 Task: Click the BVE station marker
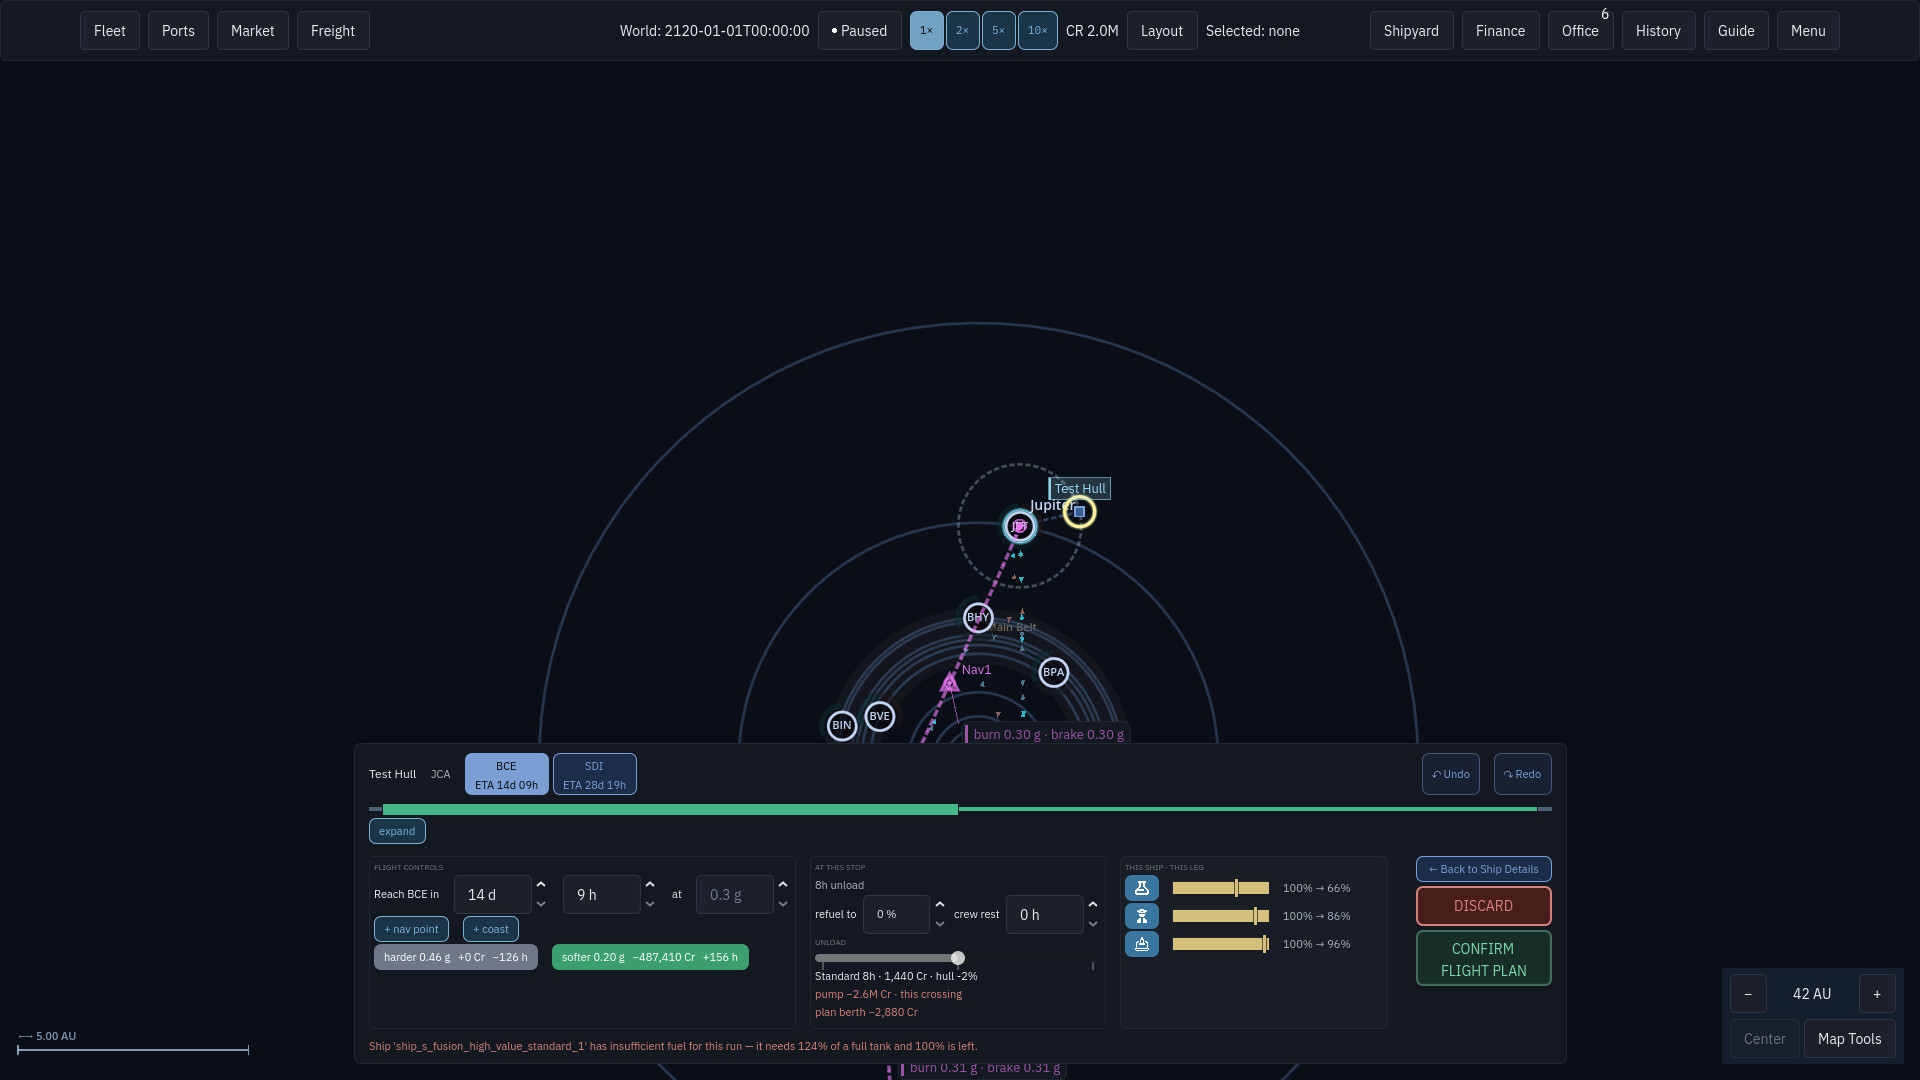879,716
